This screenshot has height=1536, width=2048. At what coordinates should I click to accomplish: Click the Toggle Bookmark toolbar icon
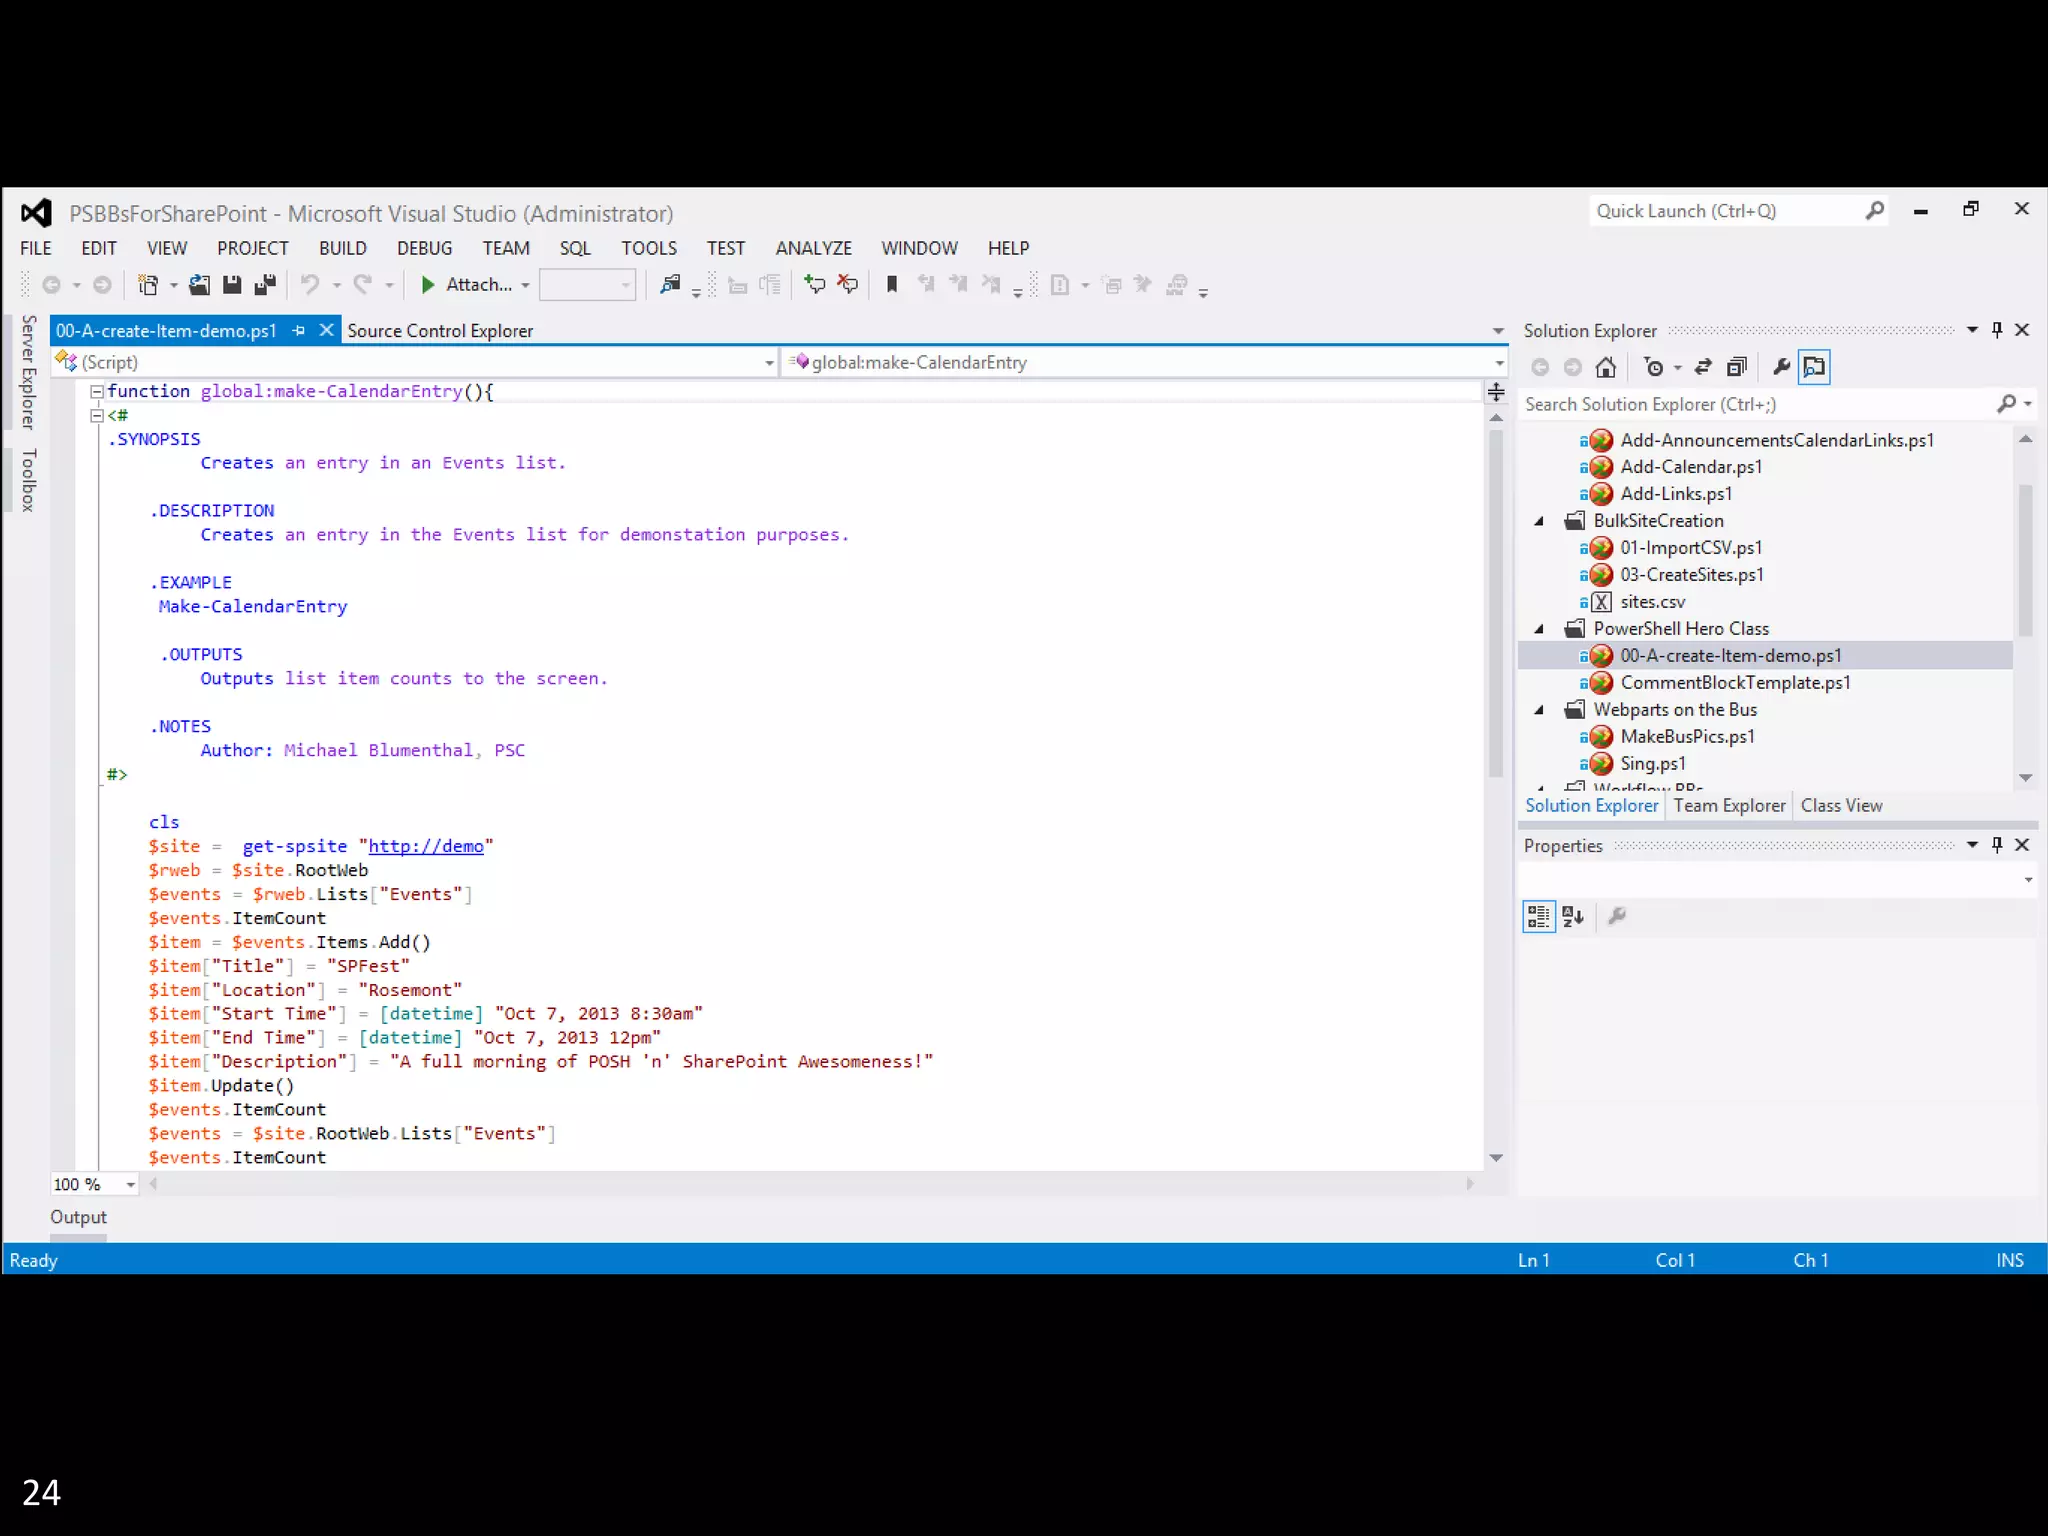(892, 285)
